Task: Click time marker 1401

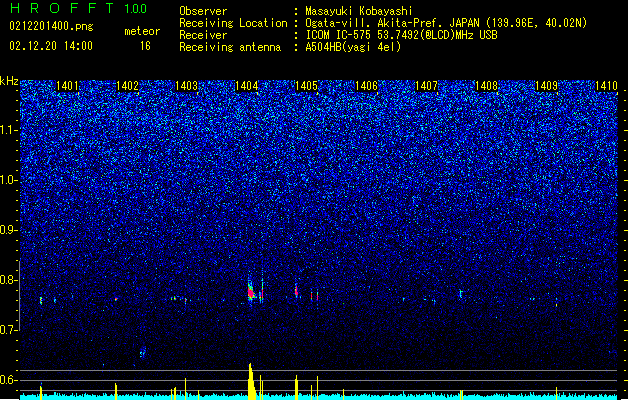Action: tap(67, 86)
